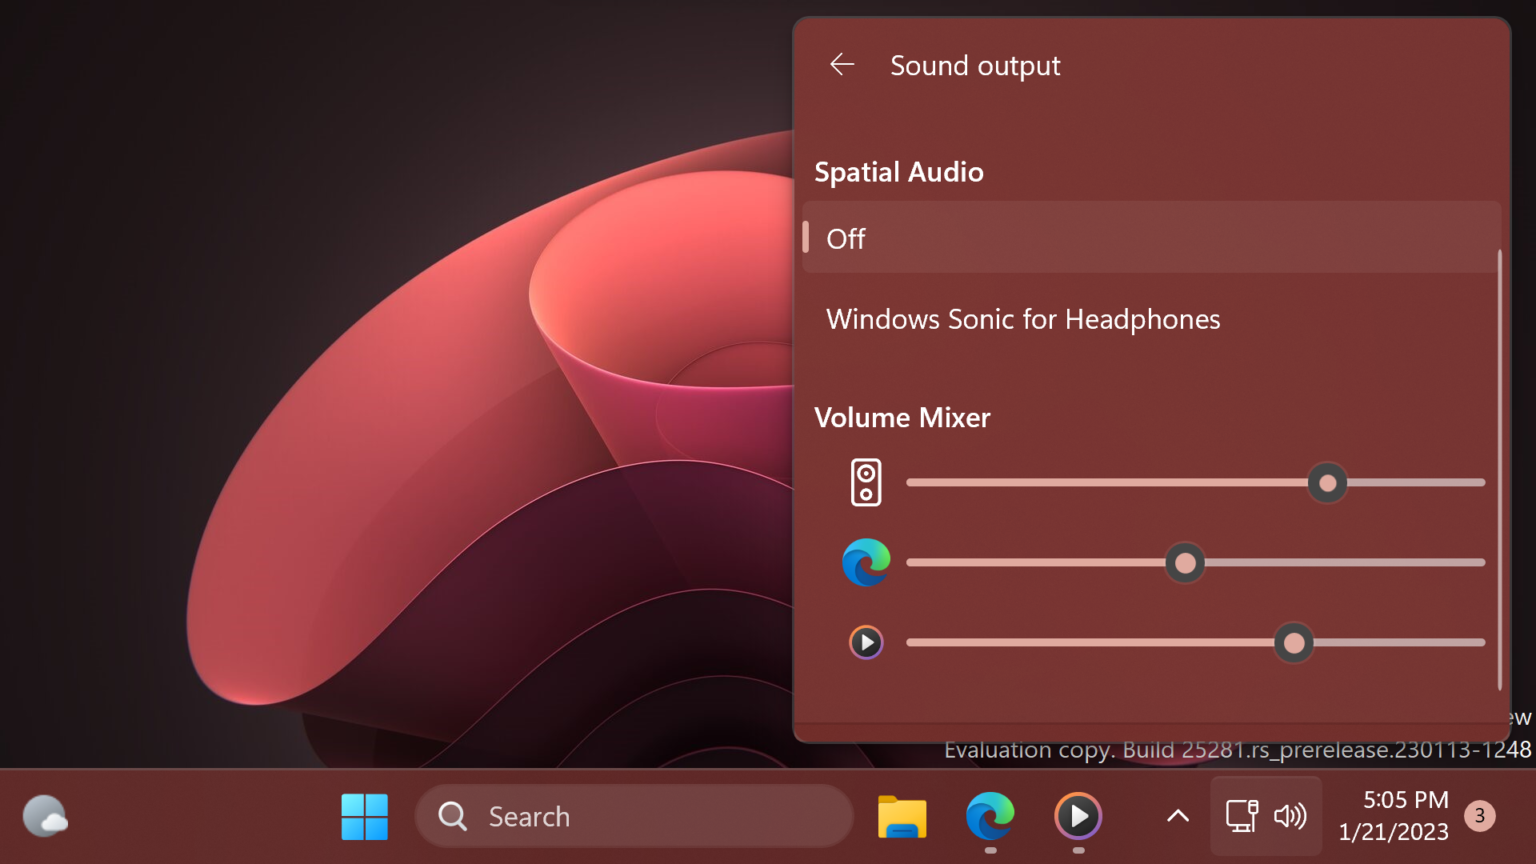Click the Microsoft Edge icon in Volume Mixer
This screenshot has height=864, width=1536.
(865, 562)
